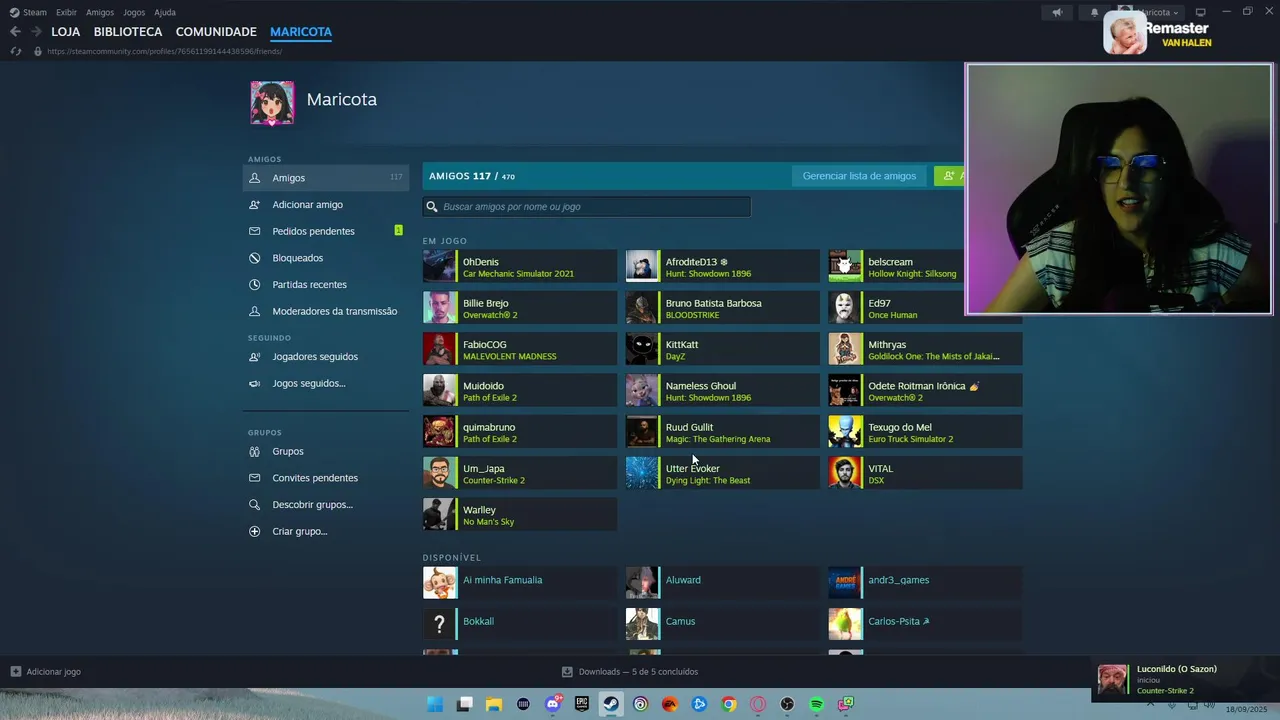Open Moderadores da transmissão
The width and height of the screenshot is (1280, 720).
click(x=326, y=311)
